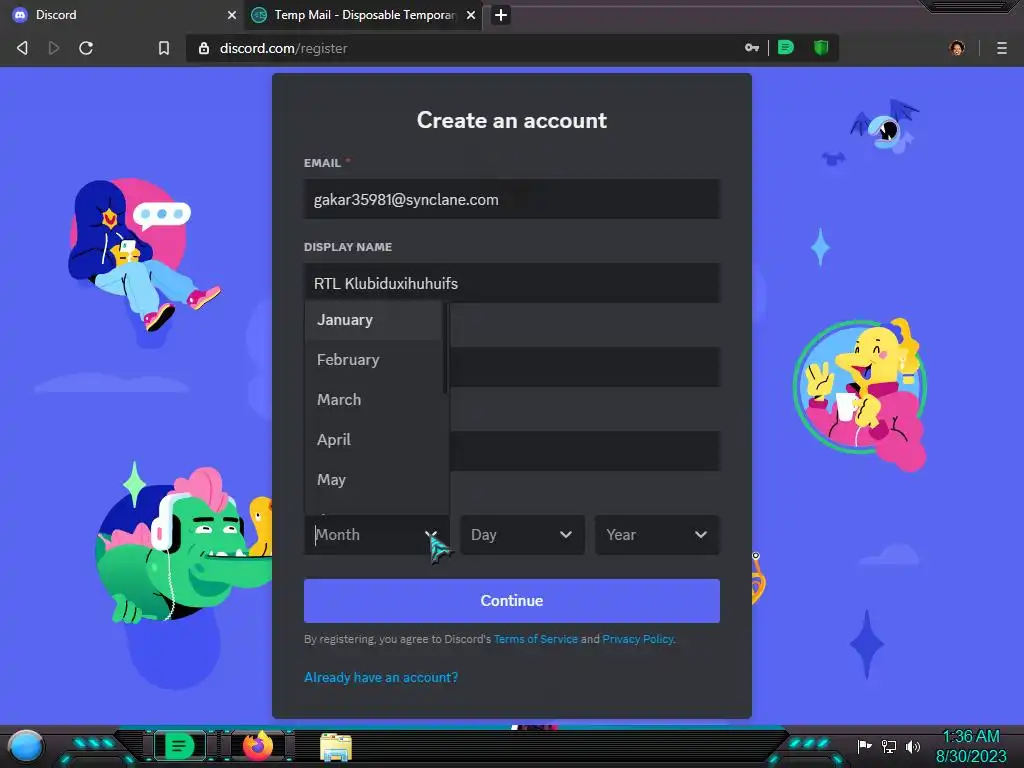Click the Display Name input field
This screenshot has width=1024, height=768.
point(512,283)
